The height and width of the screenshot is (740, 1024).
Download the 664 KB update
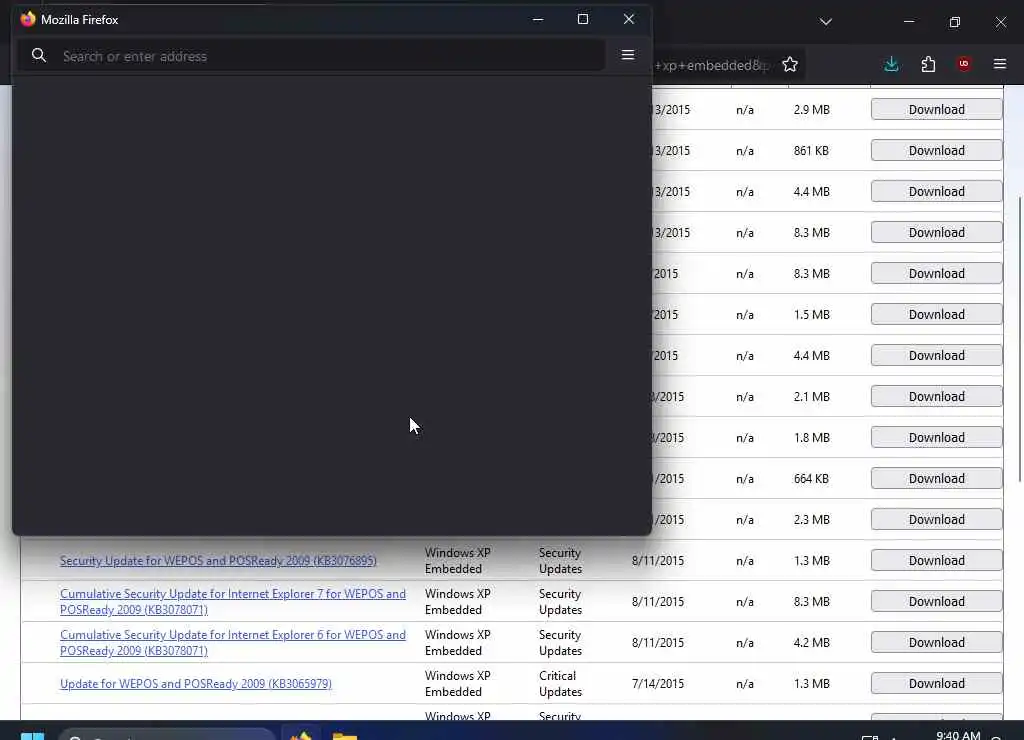[936, 479]
